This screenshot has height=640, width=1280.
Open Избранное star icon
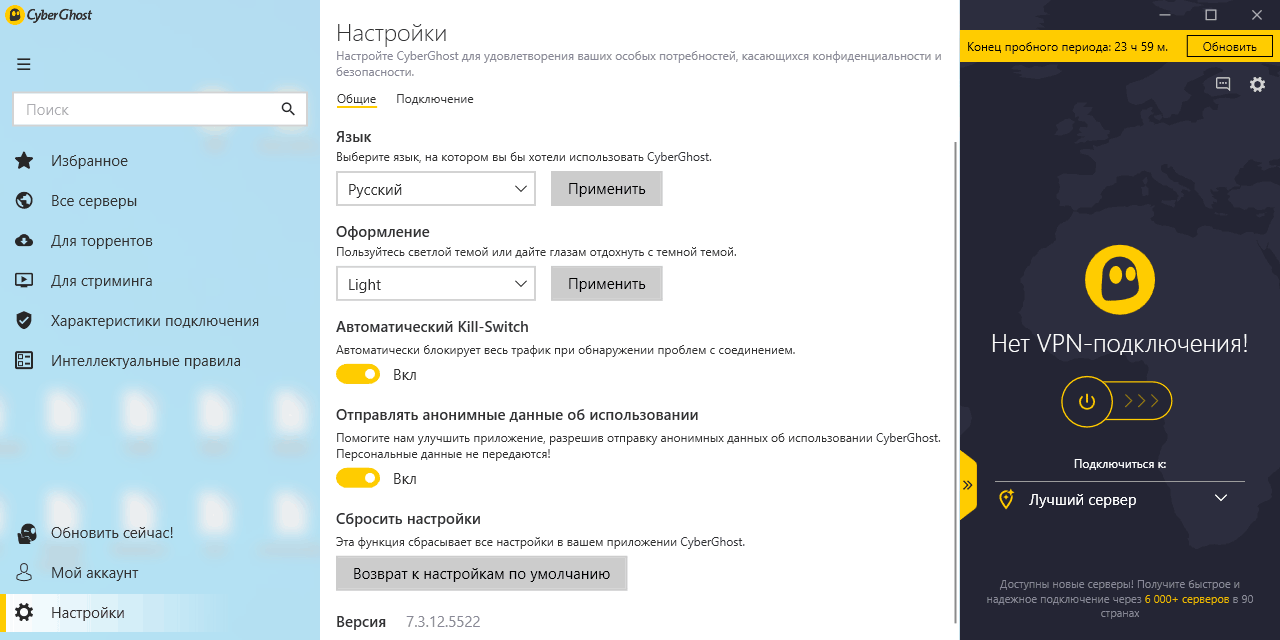25,161
